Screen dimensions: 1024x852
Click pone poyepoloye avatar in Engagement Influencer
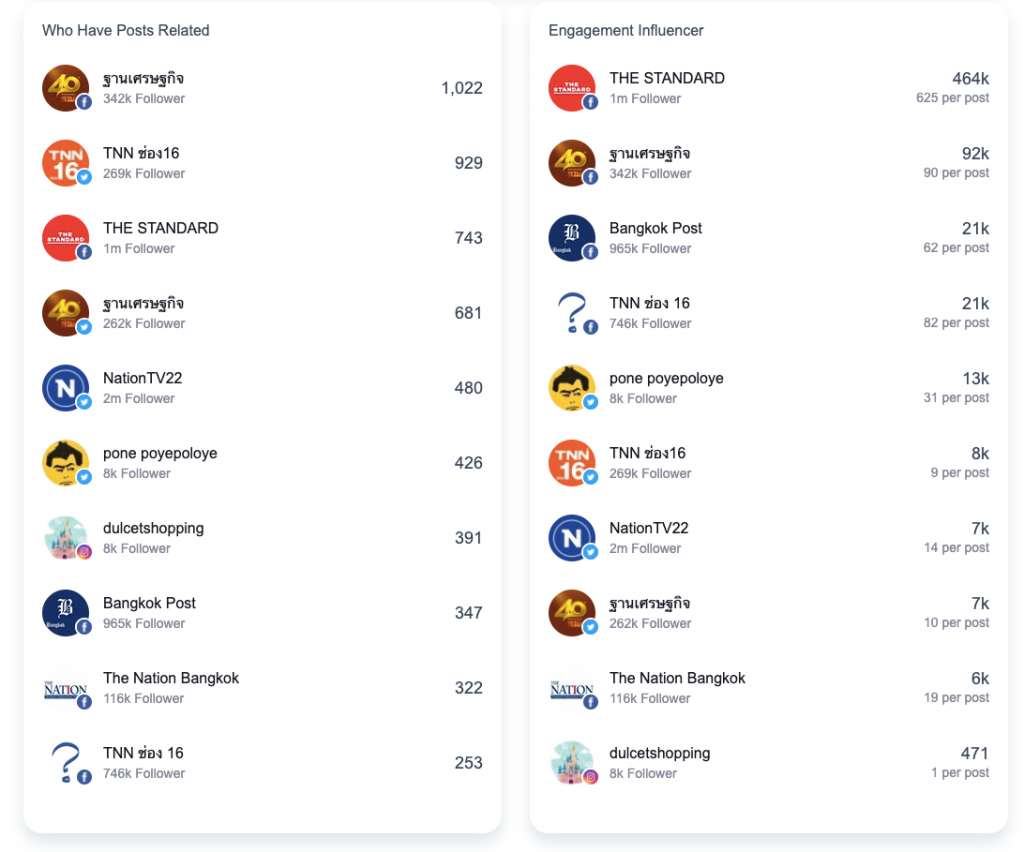tap(571, 388)
